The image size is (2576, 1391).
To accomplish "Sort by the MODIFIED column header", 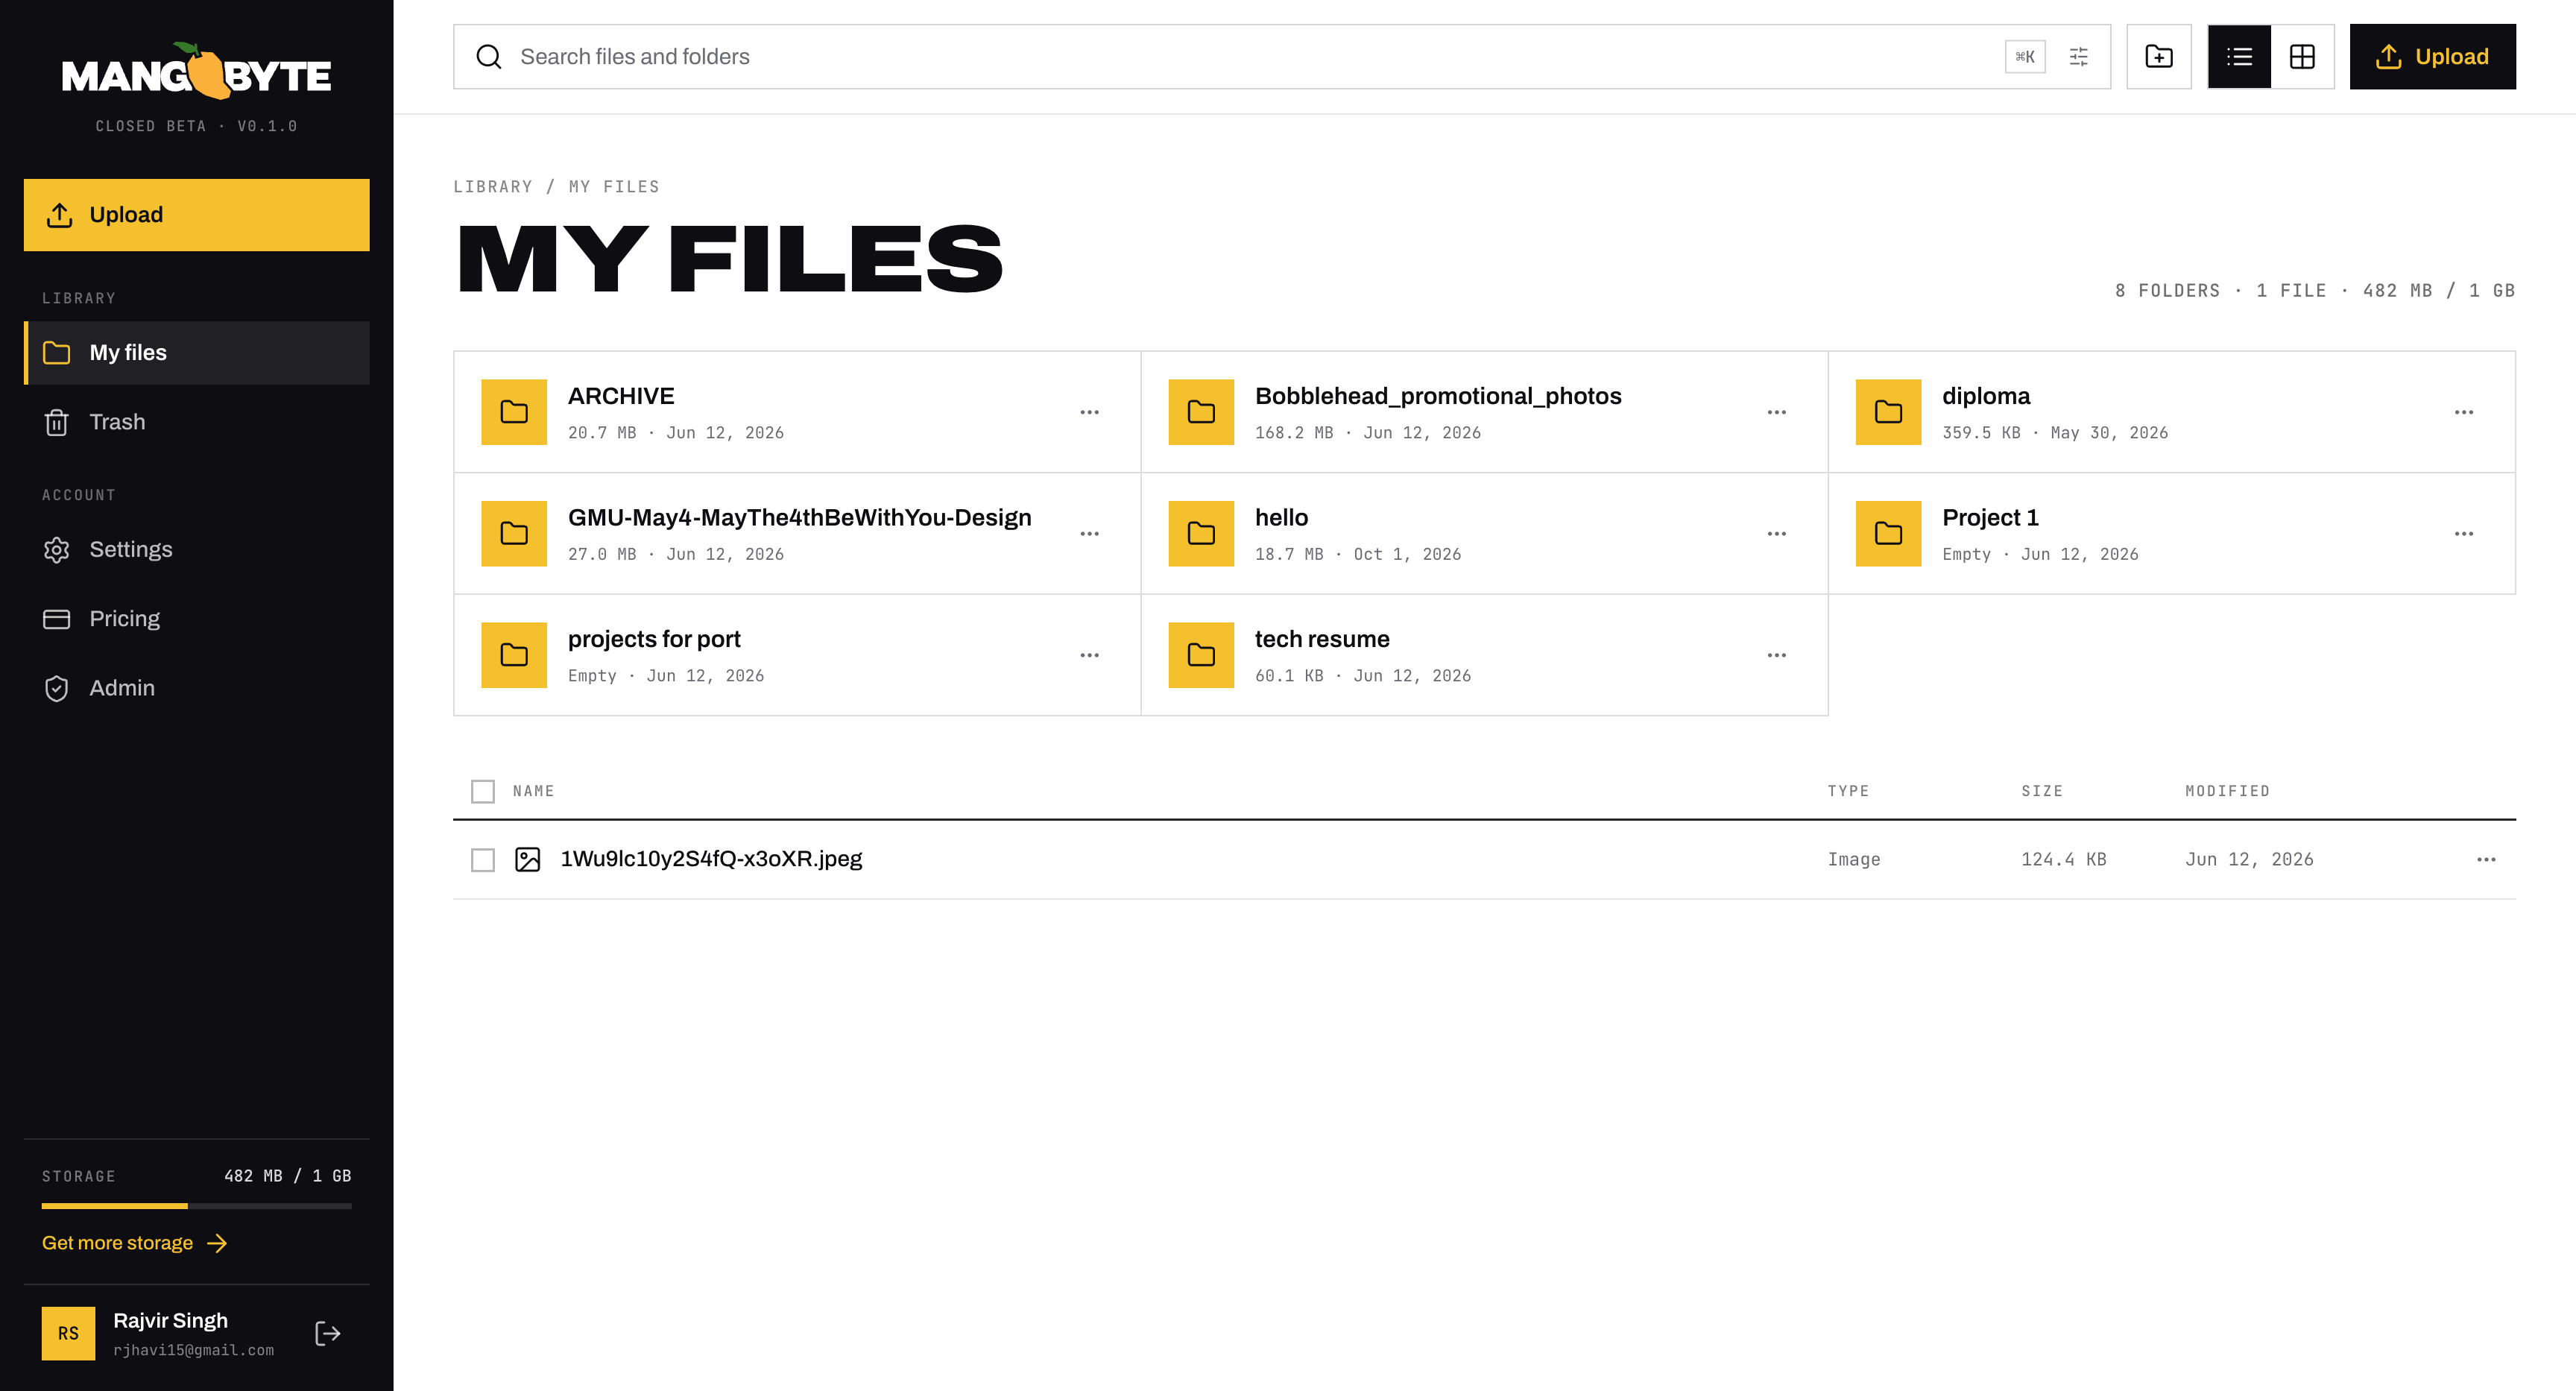I will tap(2227, 791).
